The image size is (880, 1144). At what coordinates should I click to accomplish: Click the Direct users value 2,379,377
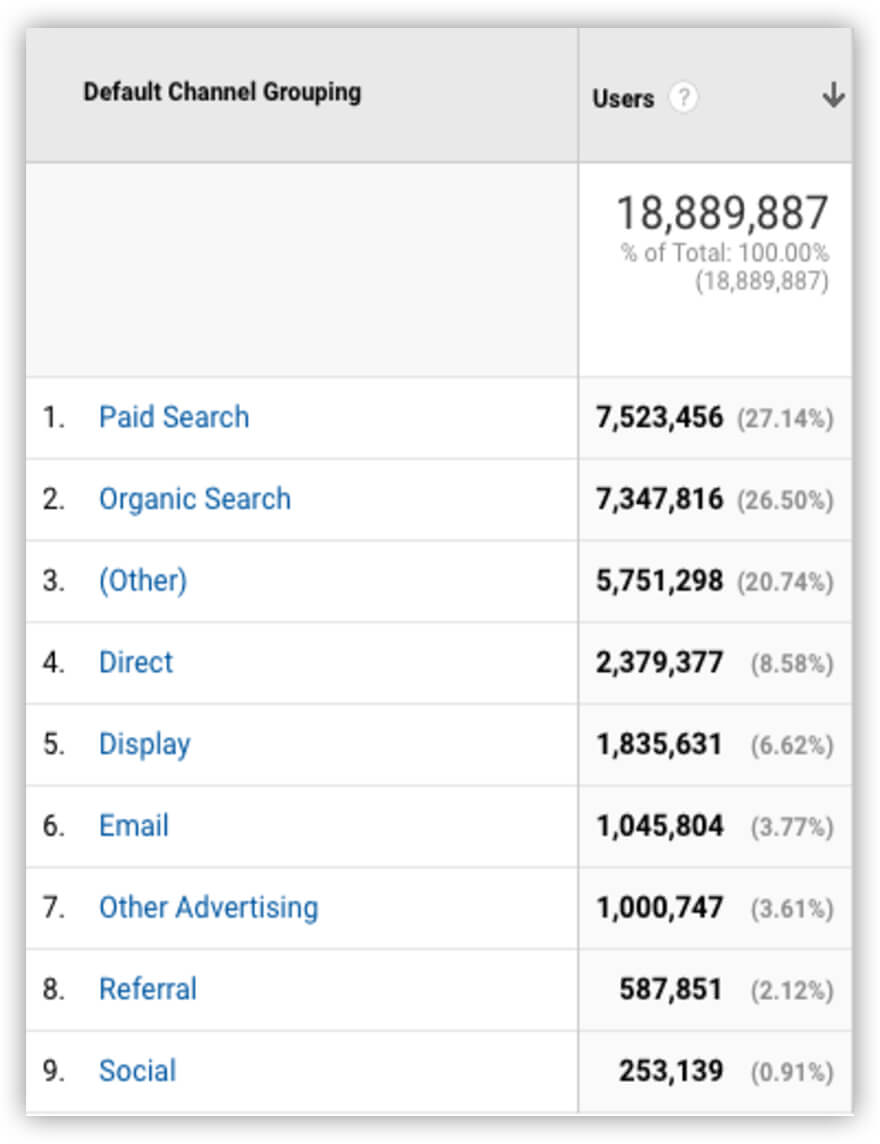660,662
